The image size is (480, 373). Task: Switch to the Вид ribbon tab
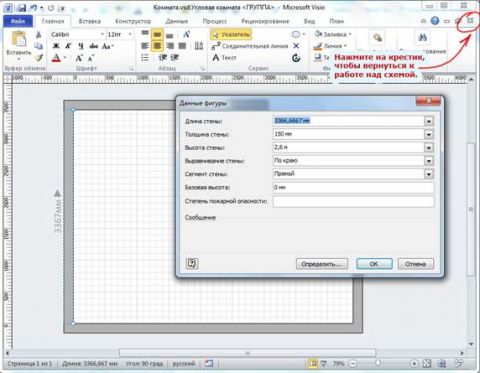[x=309, y=21]
